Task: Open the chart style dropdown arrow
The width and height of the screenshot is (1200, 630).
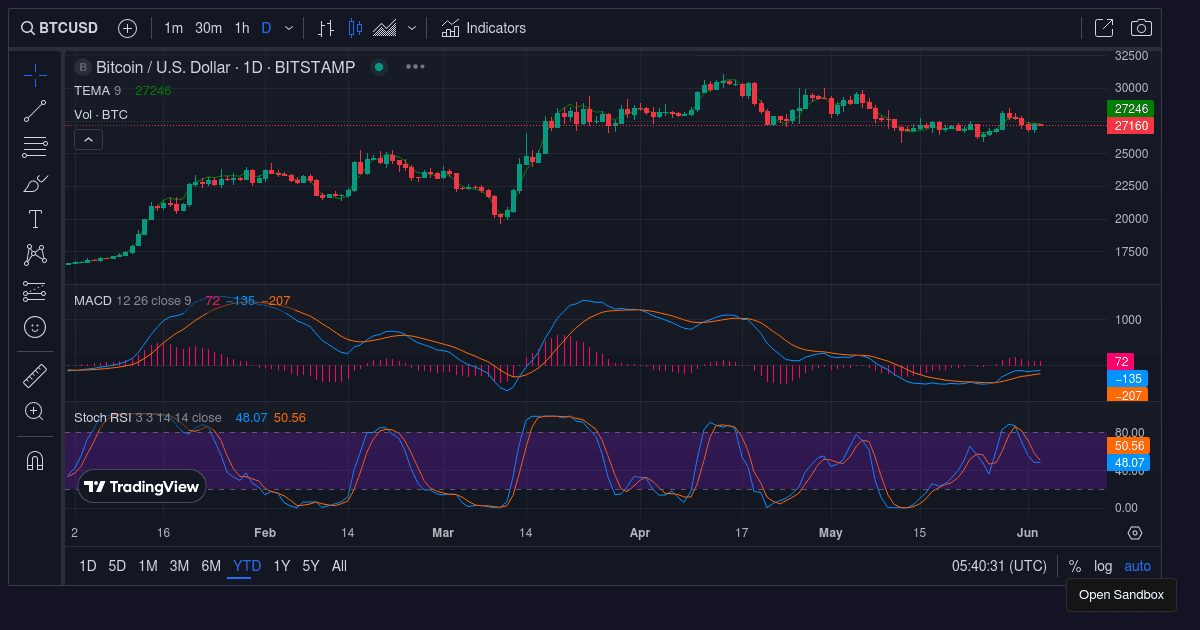Action: [x=411, y=27]
